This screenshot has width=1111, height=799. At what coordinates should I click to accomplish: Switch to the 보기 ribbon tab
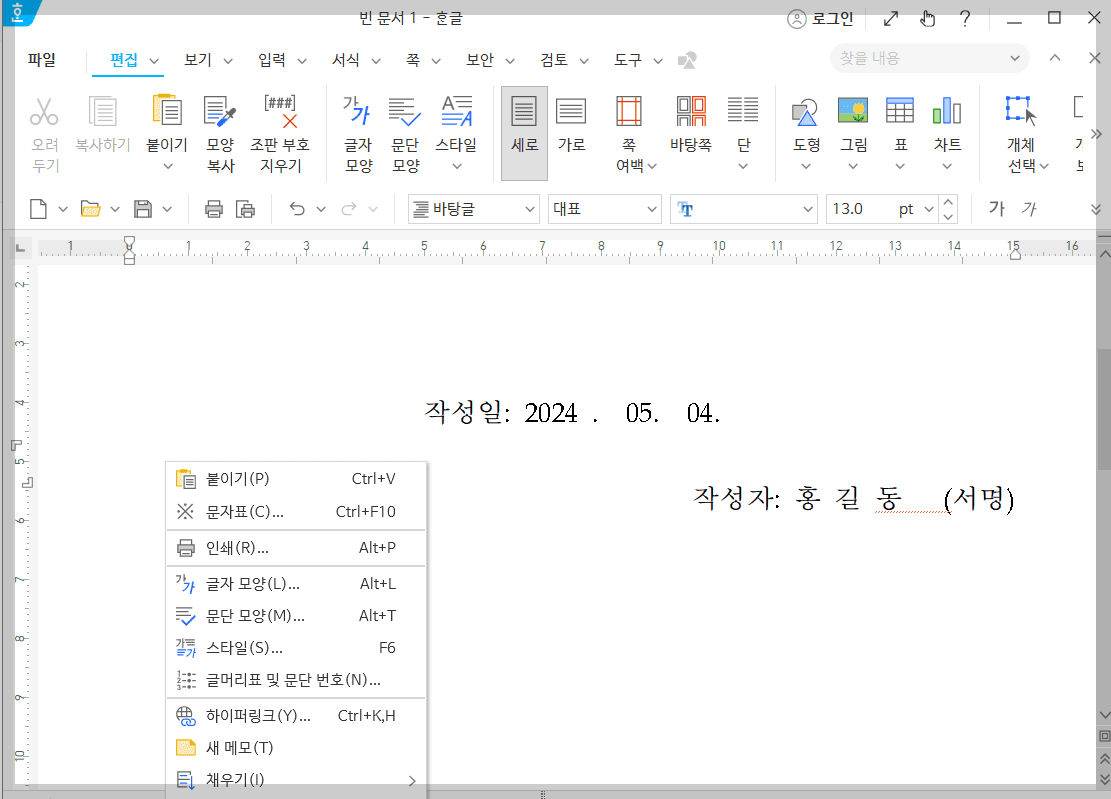197,59
